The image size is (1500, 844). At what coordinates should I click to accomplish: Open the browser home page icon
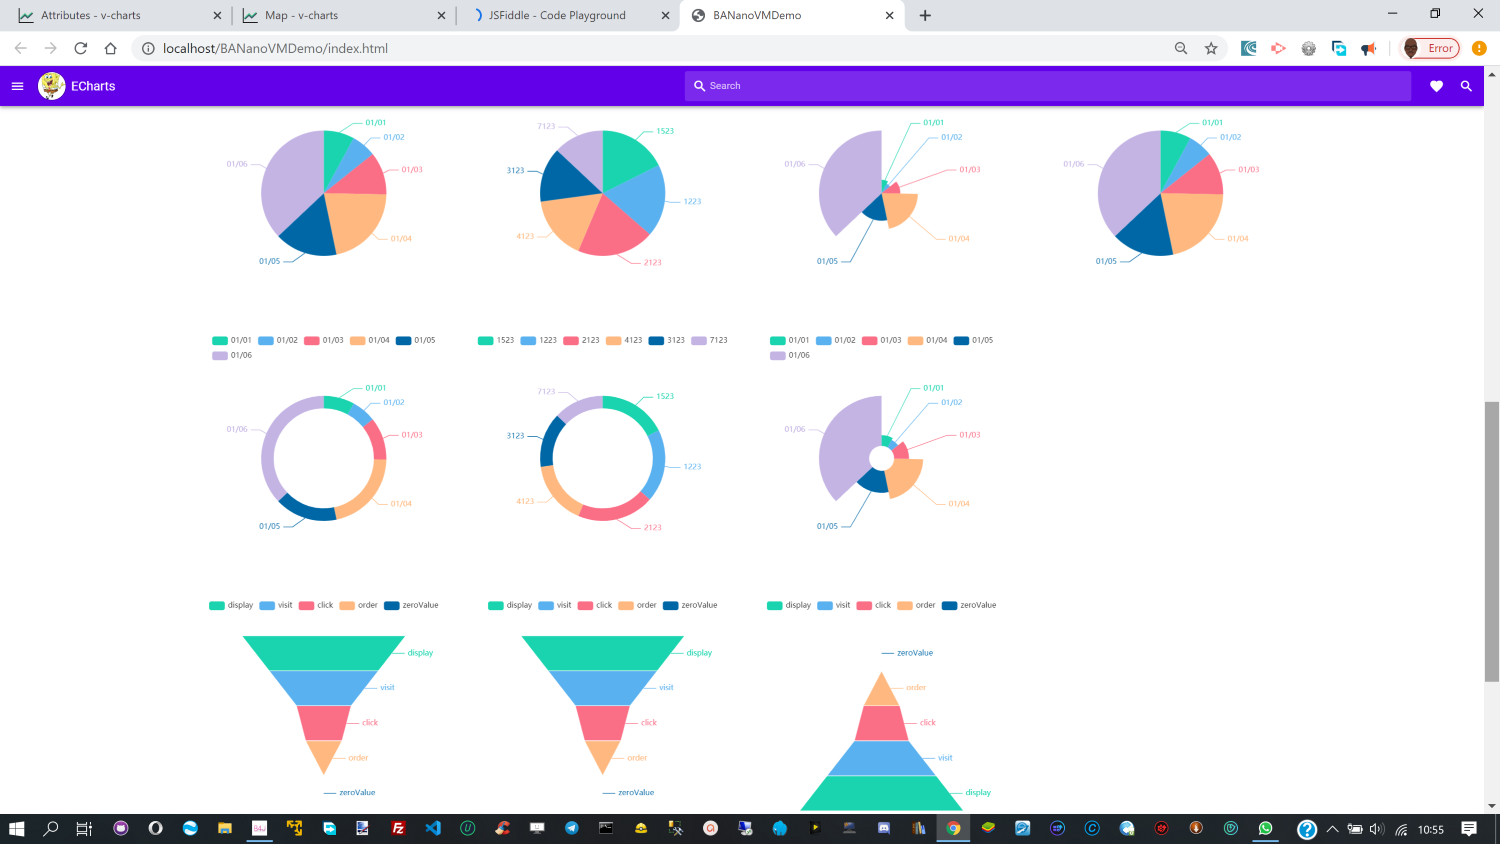point(110,48)
